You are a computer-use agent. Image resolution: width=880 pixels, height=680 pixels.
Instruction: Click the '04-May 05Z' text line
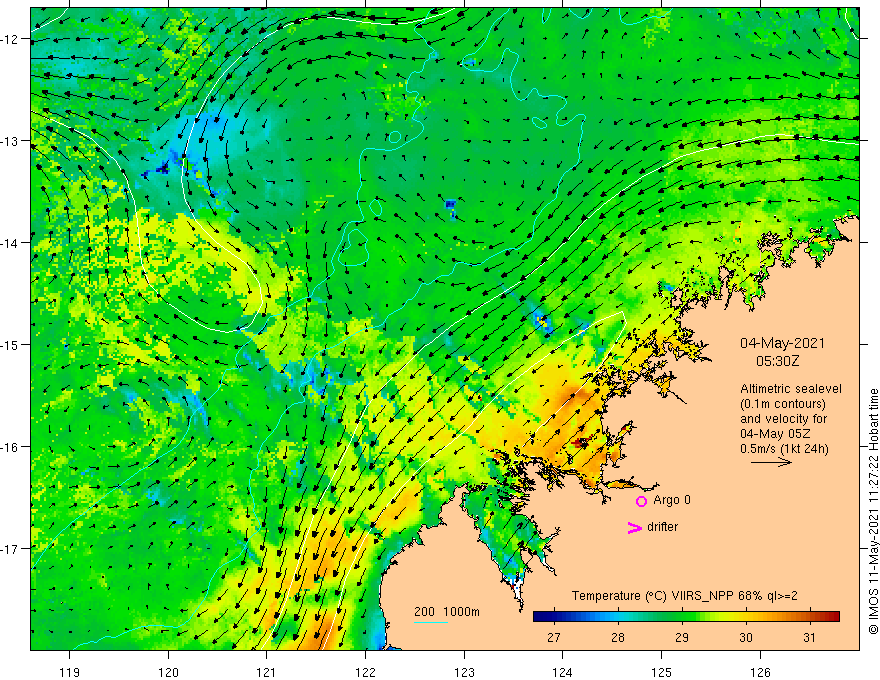(775, 434)
